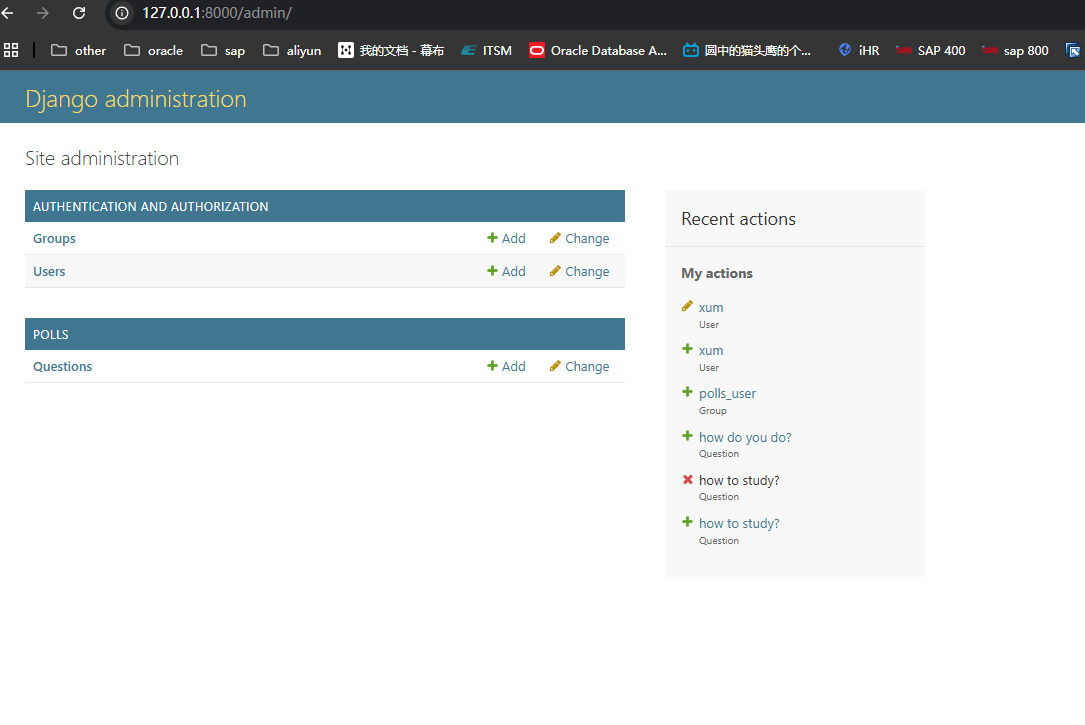Open the Oracle Database bookmark

tap(598, 50)
